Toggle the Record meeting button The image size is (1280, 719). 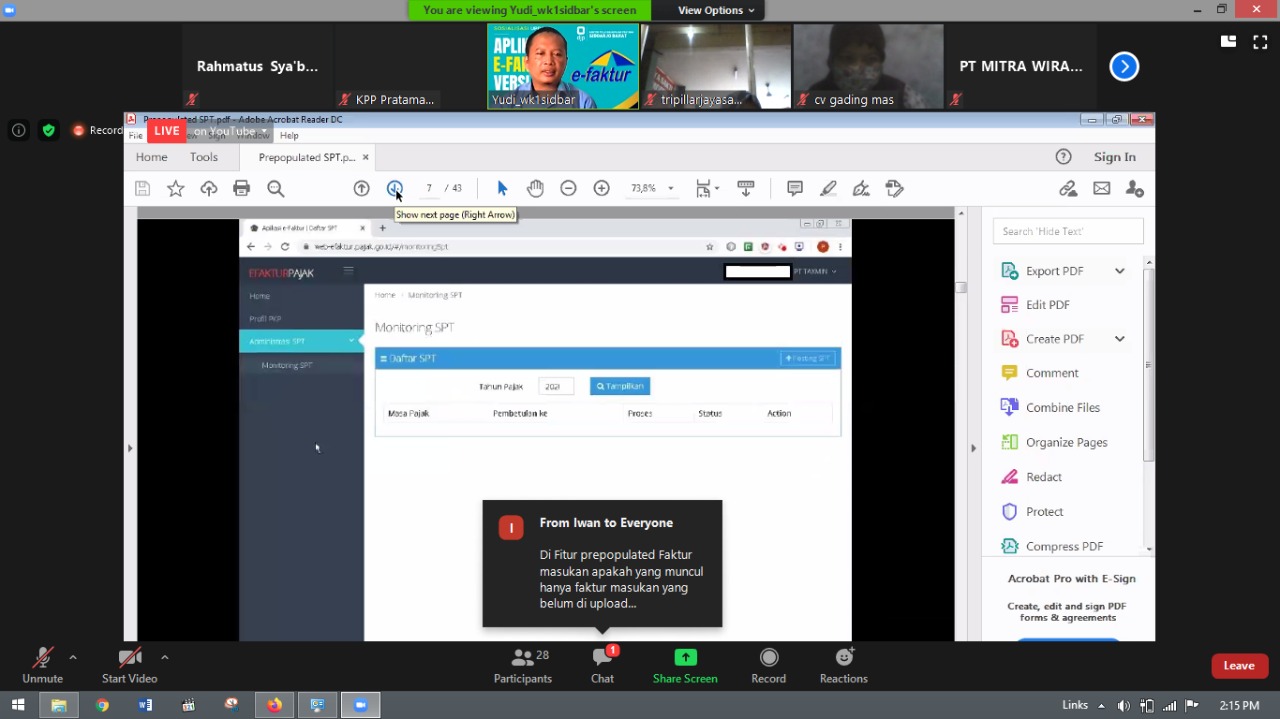[x=768, y=665]
